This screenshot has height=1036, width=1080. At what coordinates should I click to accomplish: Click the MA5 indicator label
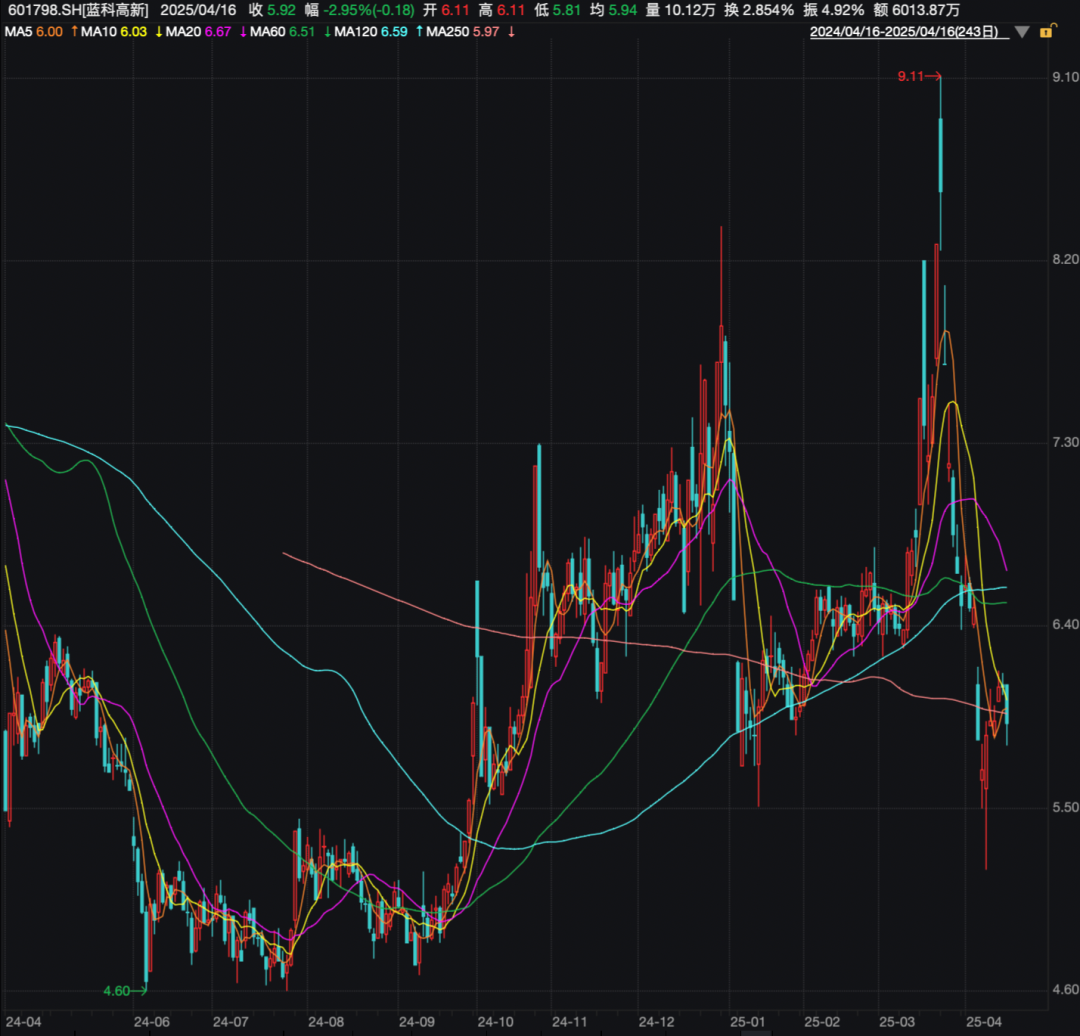click(x=17, y=32)
